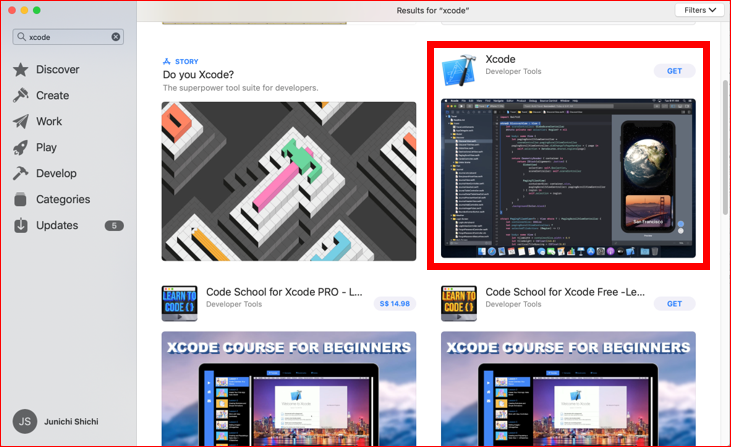Open Junichi Shichi account name

coord(71,421)
